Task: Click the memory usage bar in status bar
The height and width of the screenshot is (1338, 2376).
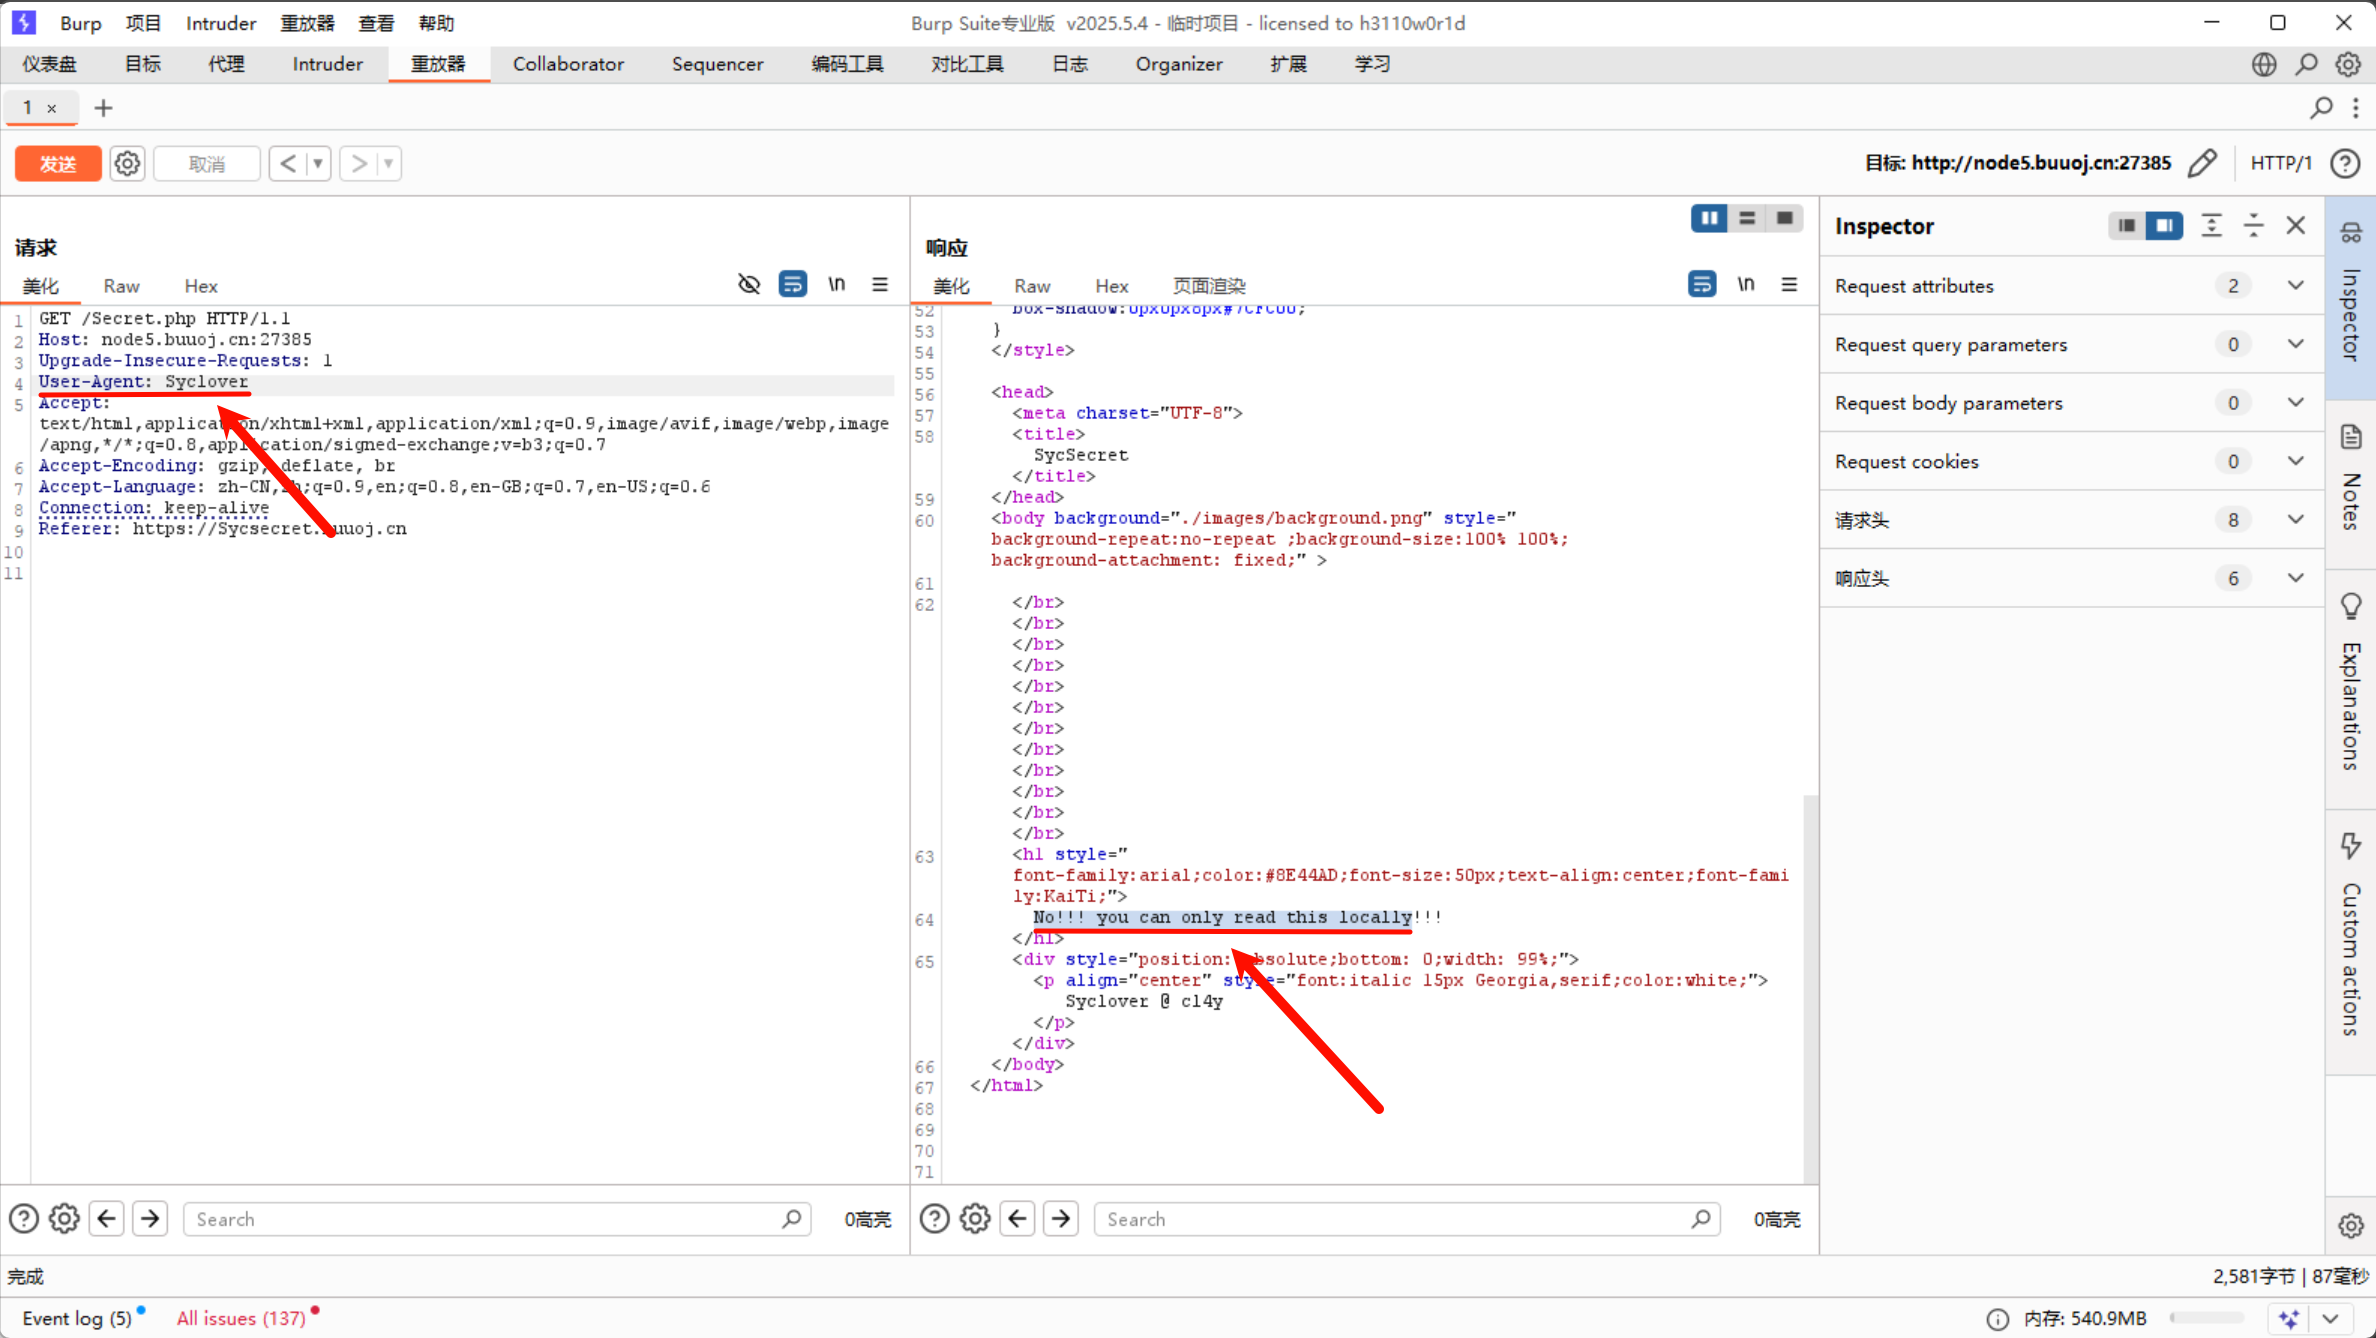Action: (2207, 1318)
